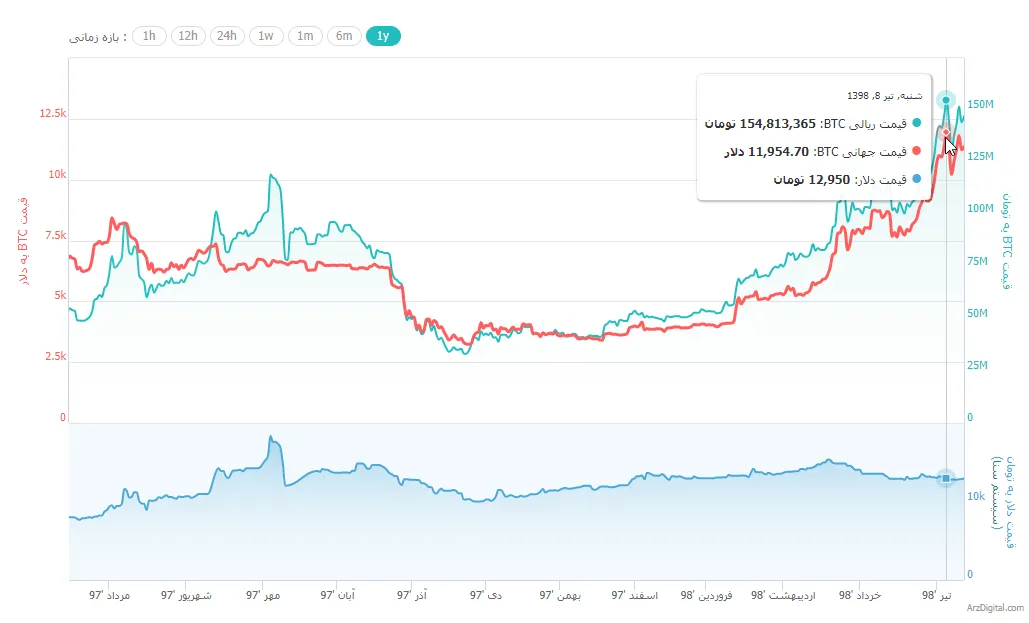Show the 6m chart range
The image size is (1029, 623).
click(344, 36)
